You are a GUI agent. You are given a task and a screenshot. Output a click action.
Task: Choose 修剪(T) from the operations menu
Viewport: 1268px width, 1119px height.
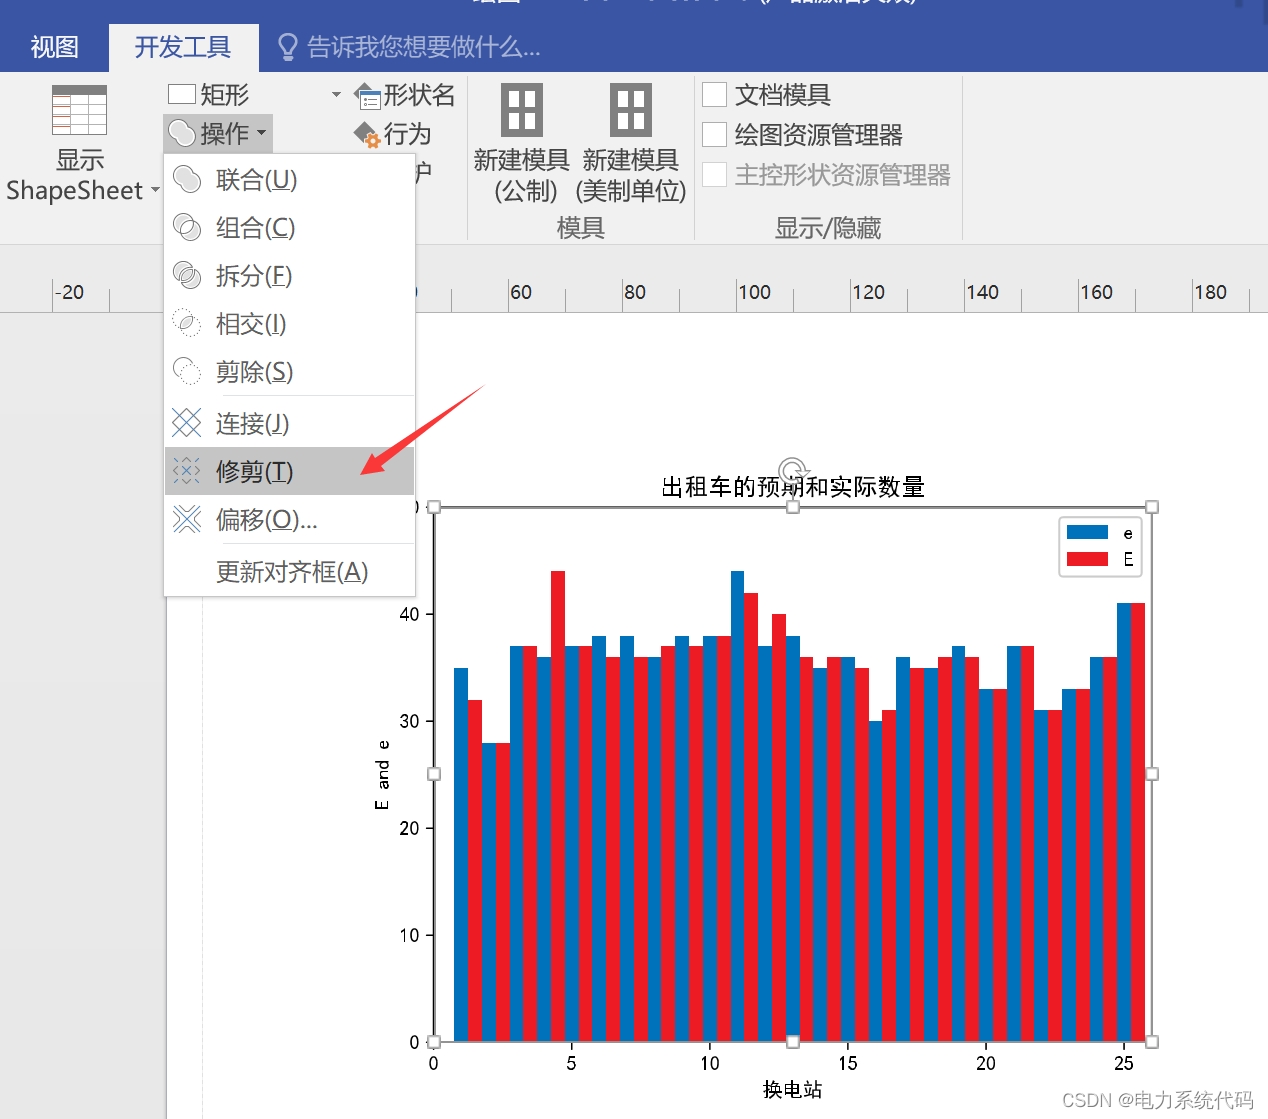253,471
